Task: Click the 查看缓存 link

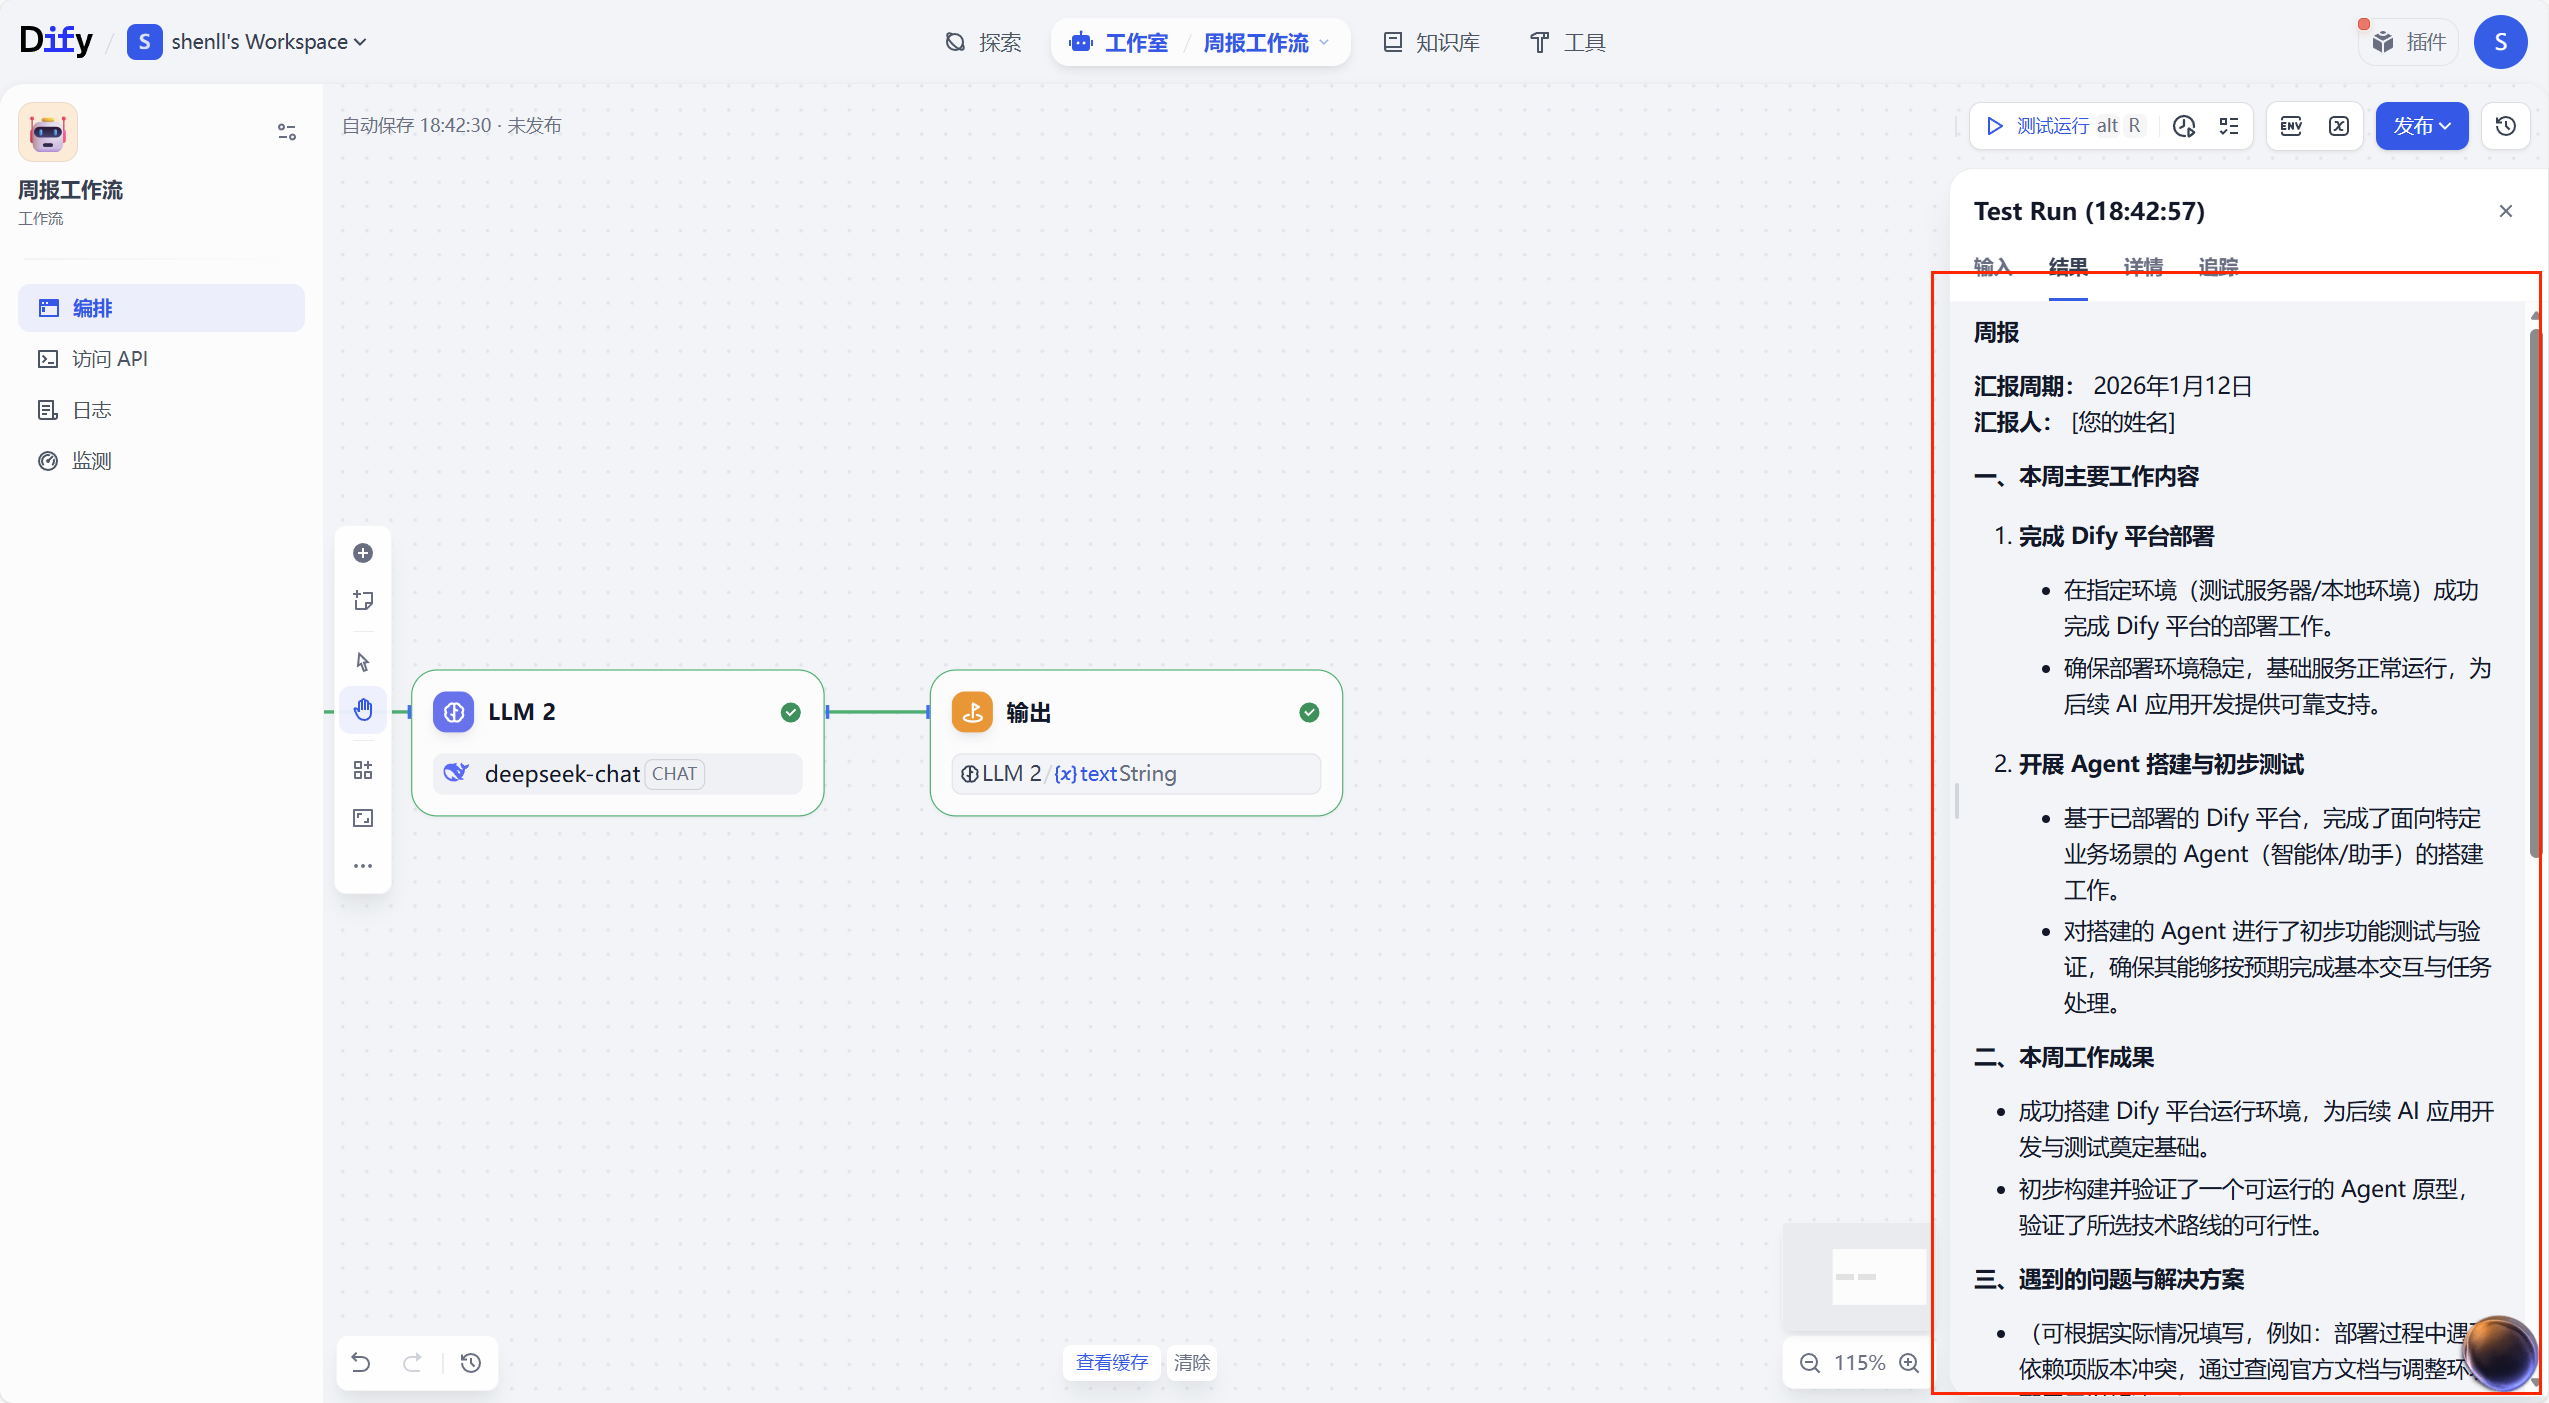Action: coord(1111,1363)
